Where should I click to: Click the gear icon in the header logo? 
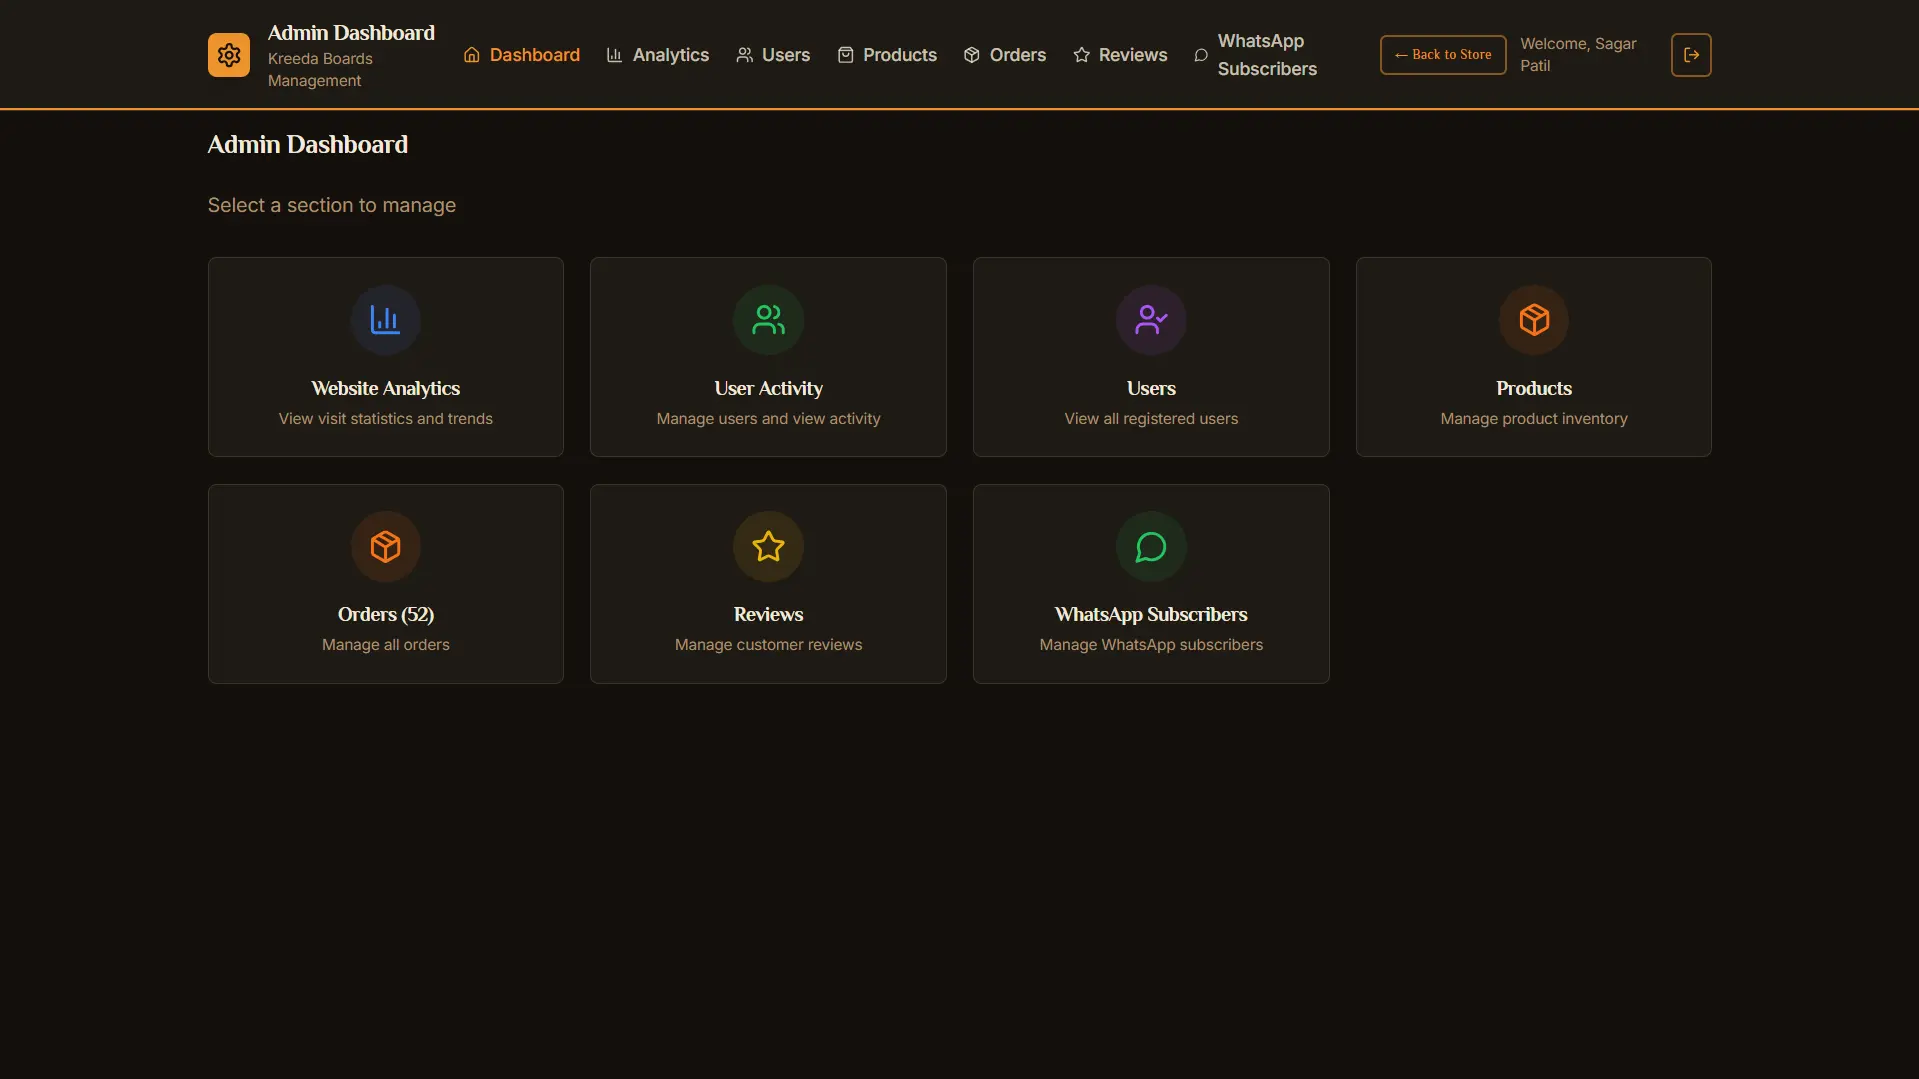[x=228, y=55]
